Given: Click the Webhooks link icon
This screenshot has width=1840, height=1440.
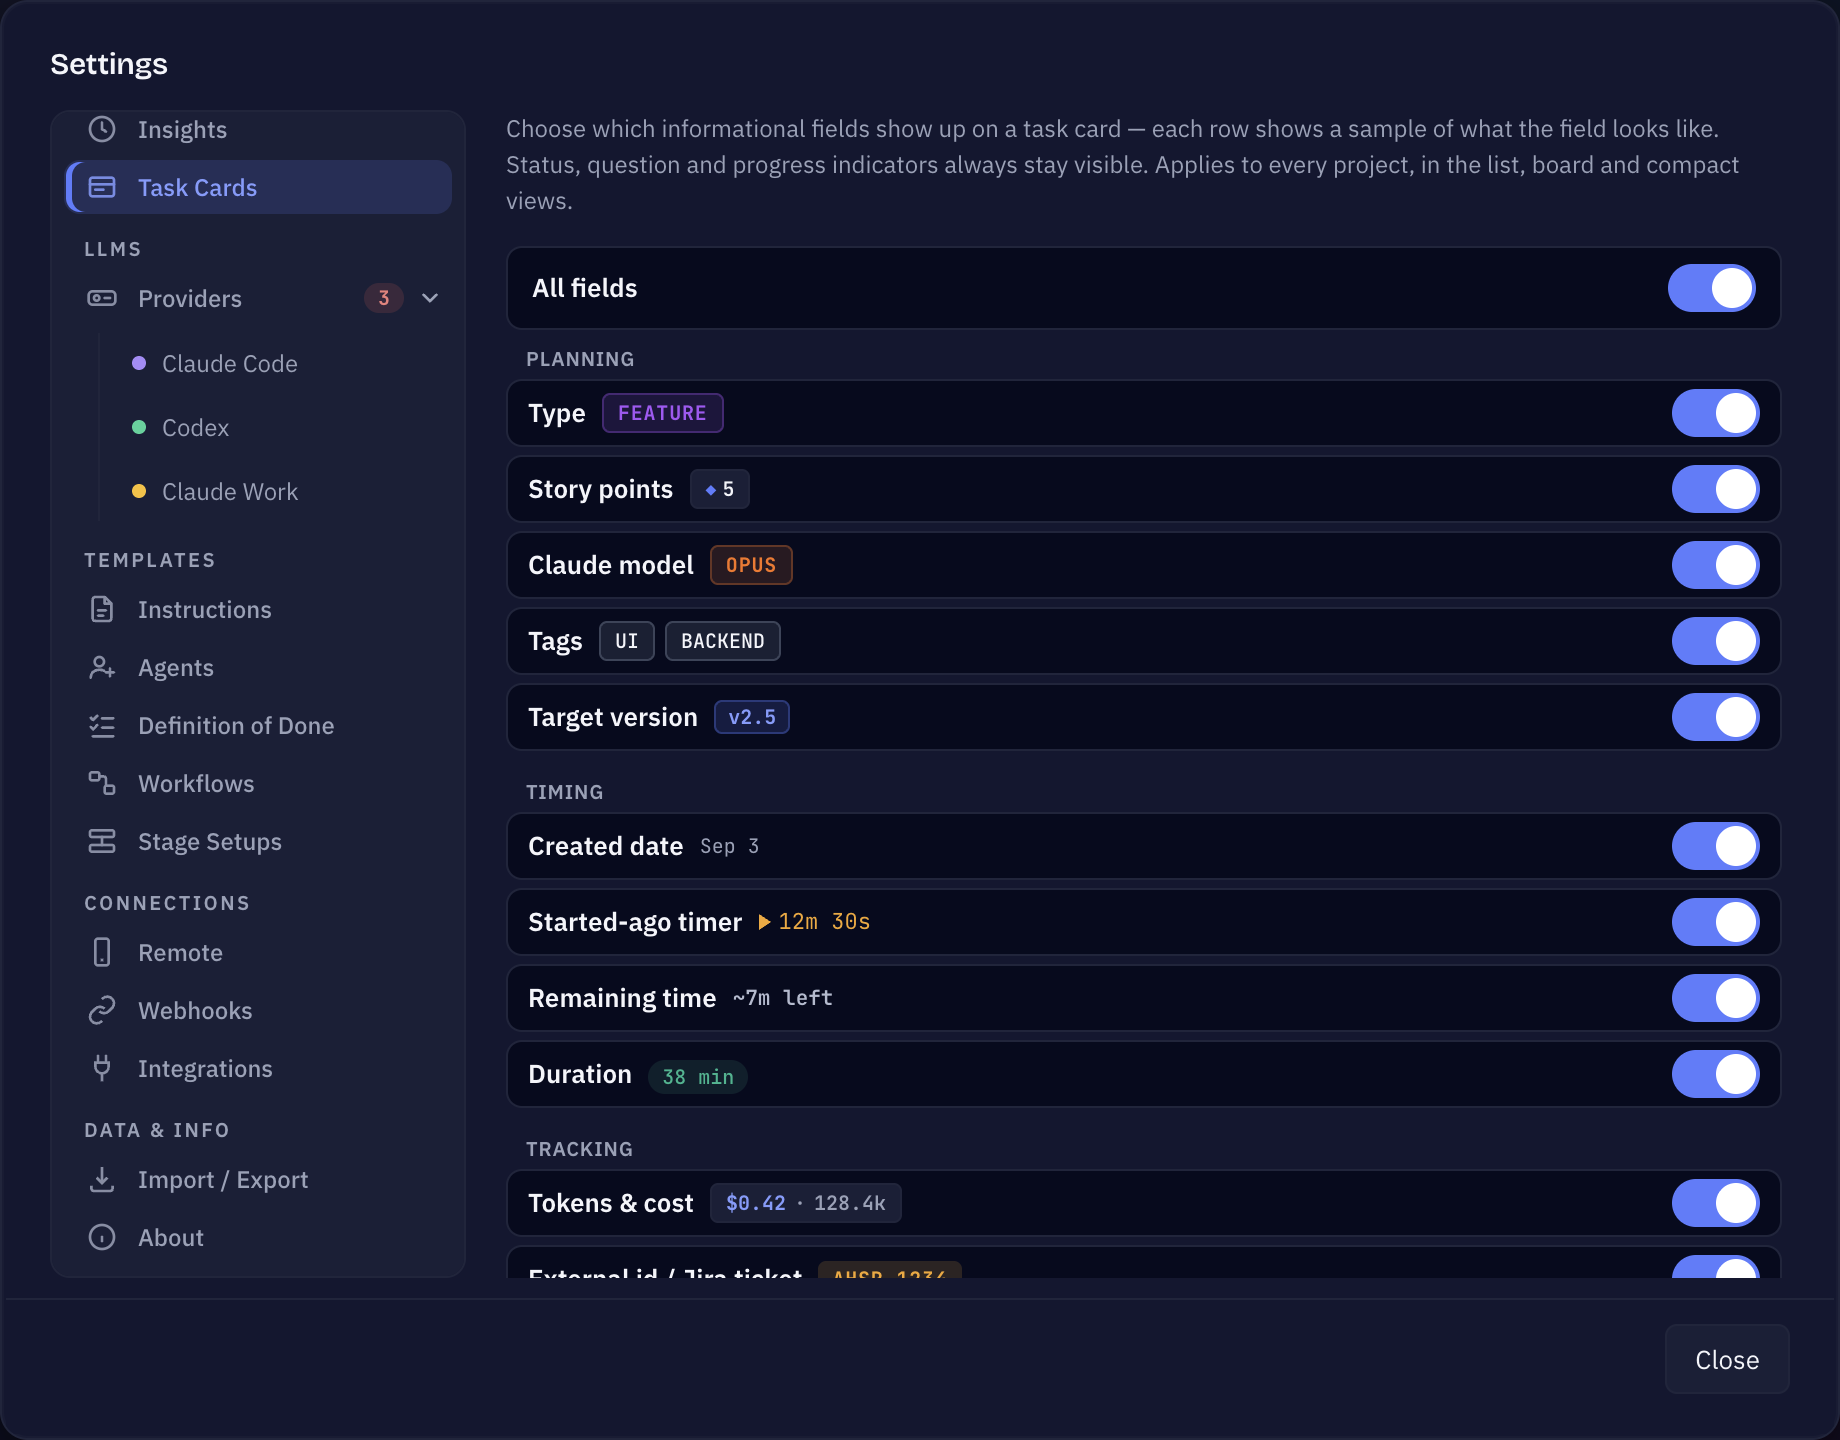Looking at the screenshot, I should click(102, 1010).
